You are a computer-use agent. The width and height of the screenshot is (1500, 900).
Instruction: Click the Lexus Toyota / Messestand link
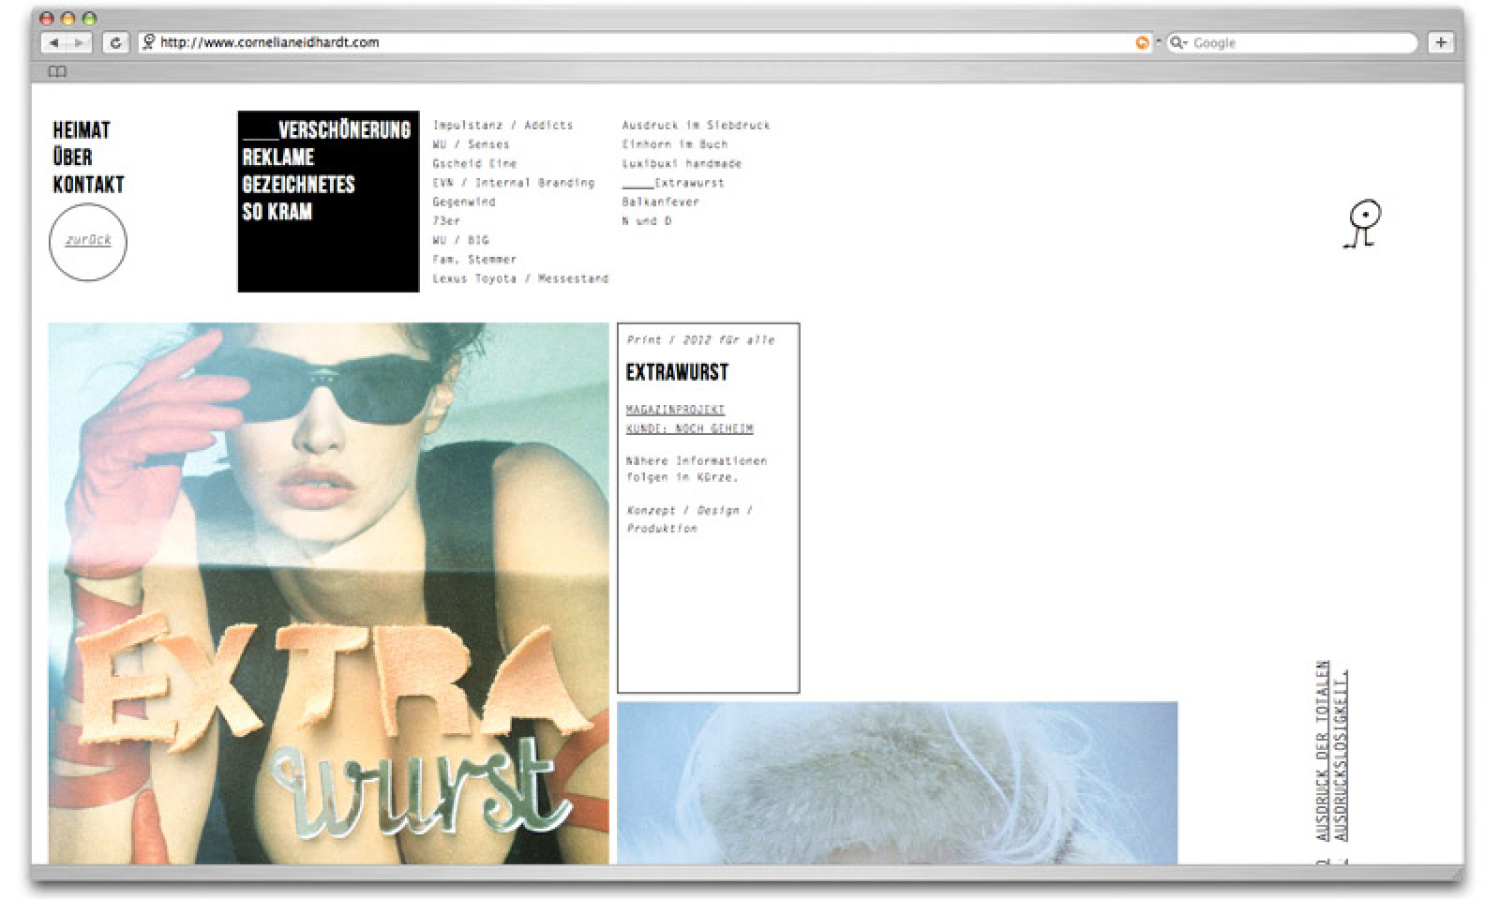pyautogui.click(x=520, y=279)
